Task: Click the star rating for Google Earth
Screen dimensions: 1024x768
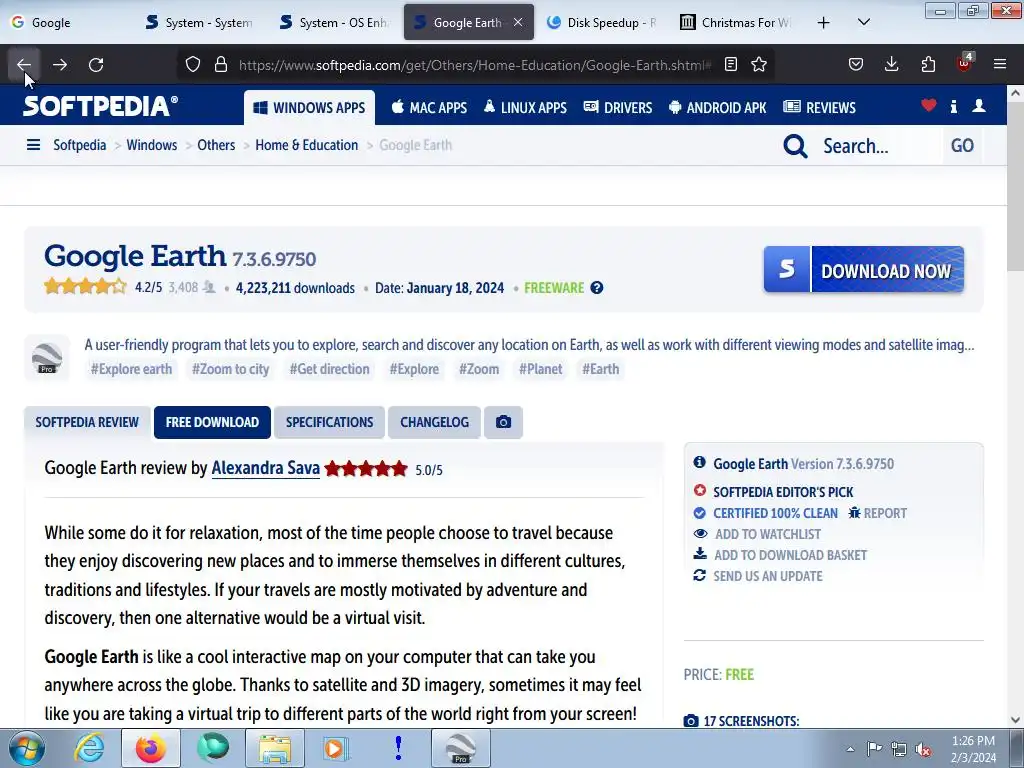Action: (x=85, y=286)
